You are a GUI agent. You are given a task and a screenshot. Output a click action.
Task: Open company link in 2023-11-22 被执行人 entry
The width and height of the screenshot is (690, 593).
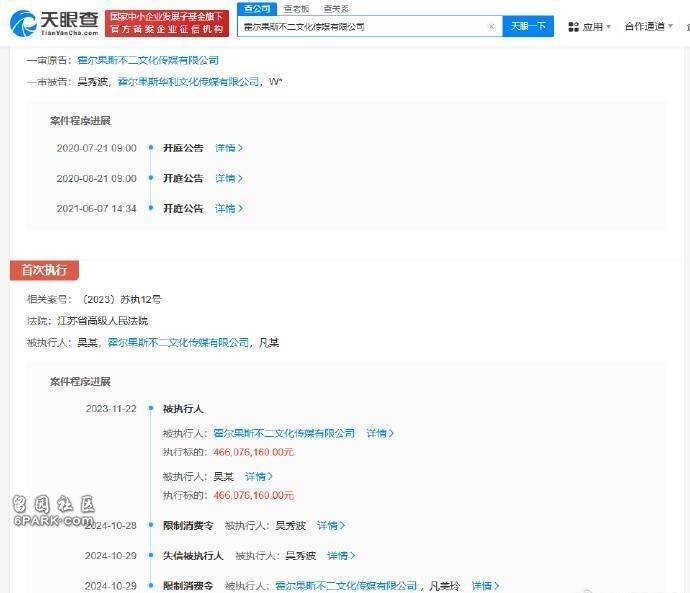tap(284, 433)
